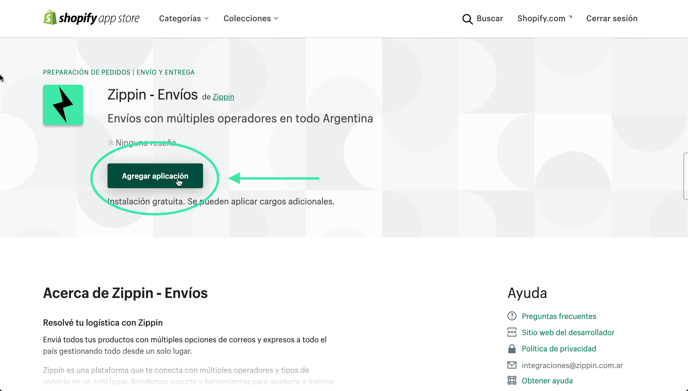688x391 pixels.
Task: Click the integraciones@zippin.com.ar email address
Action: pos(572,365)
